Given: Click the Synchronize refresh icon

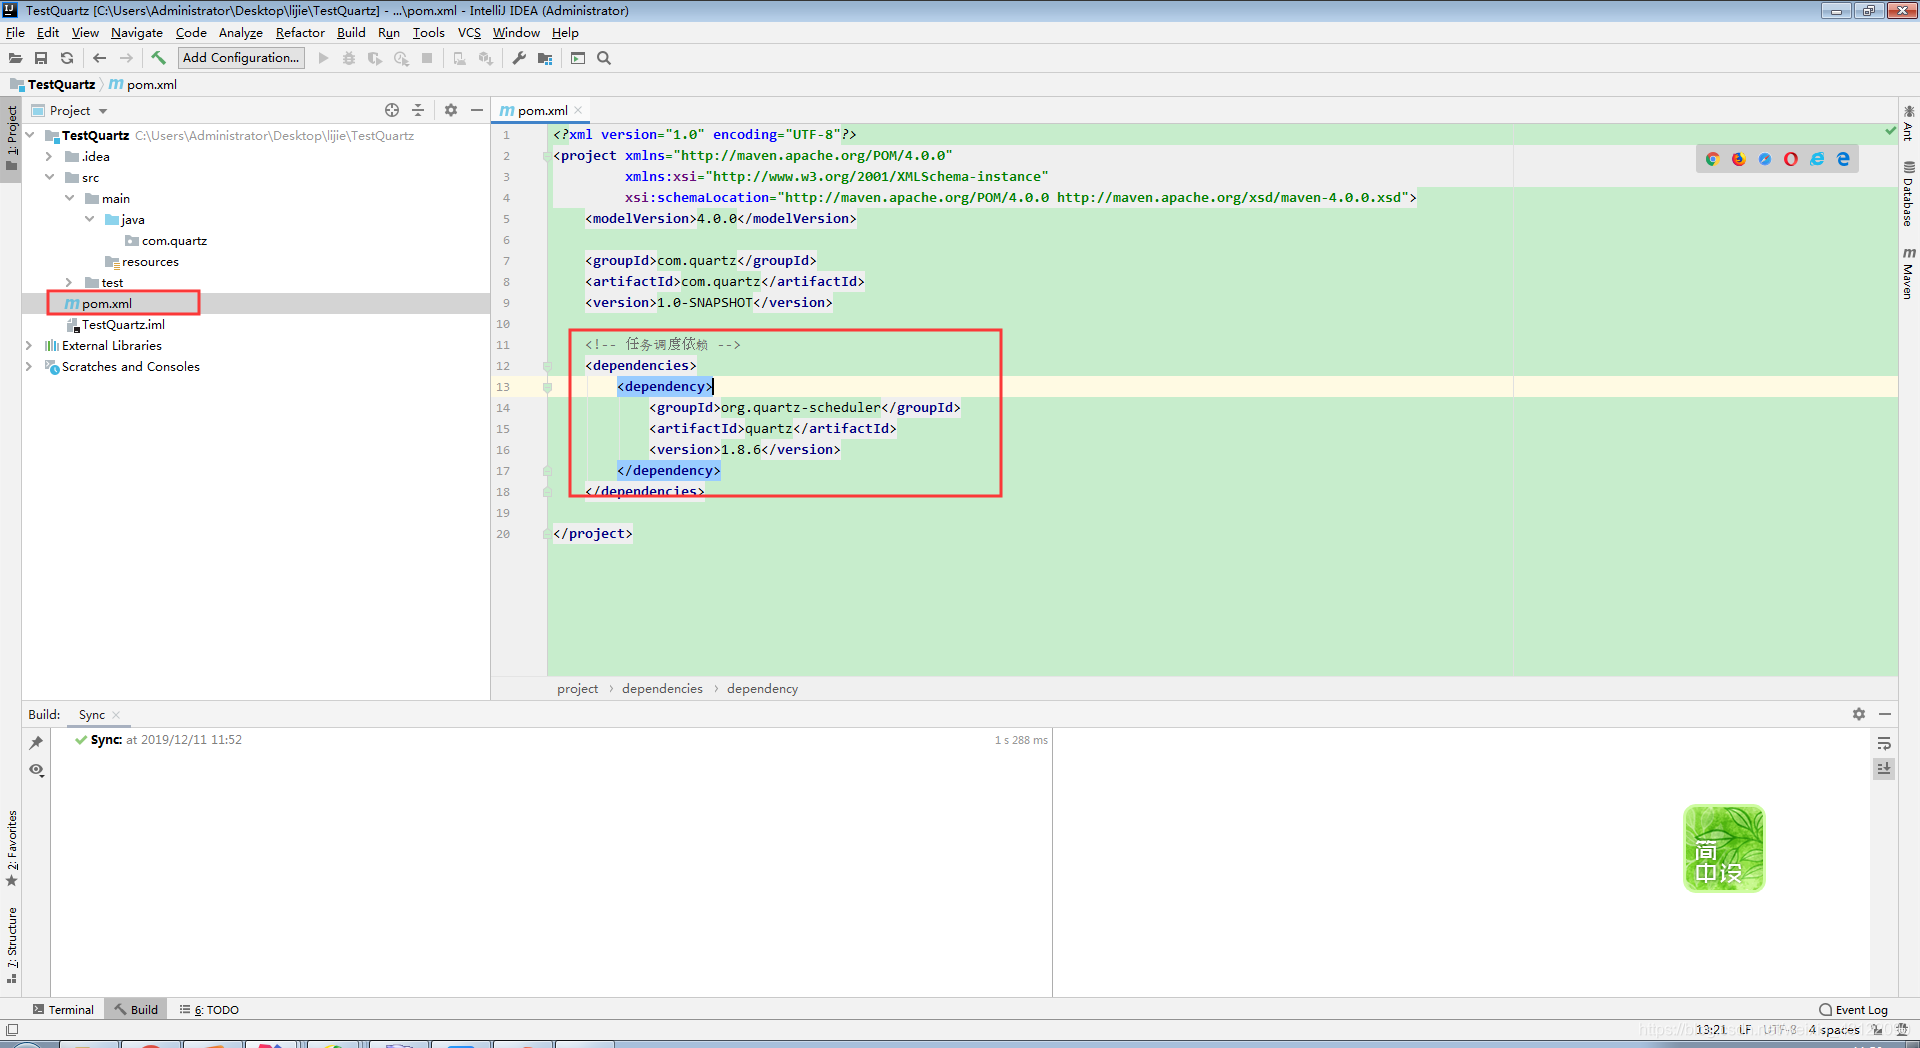Looking at the screenshot, I should point(67,58).
